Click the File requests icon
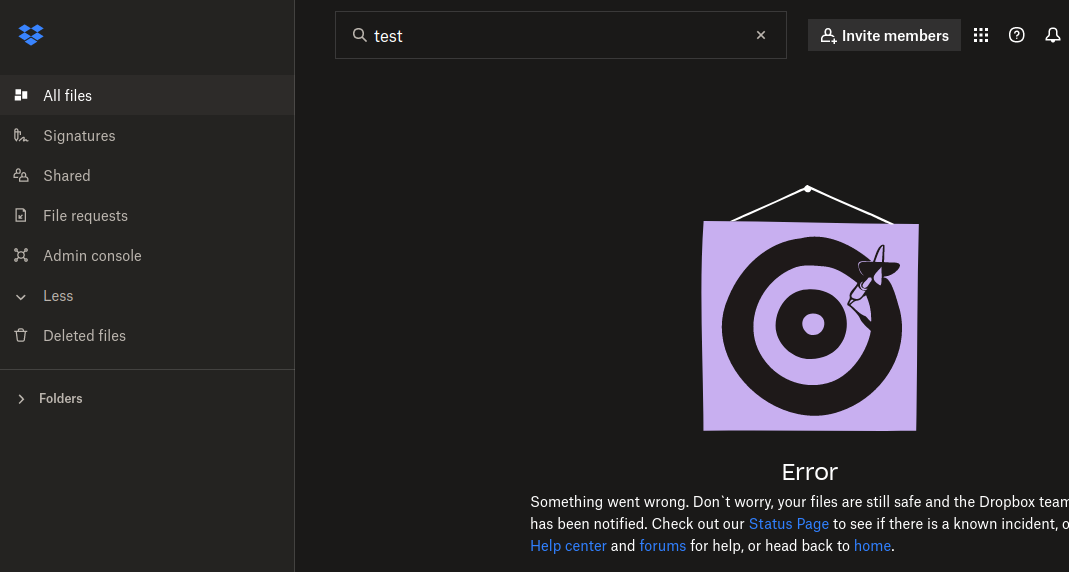Viewport: 1069px width, 572px height. (x=21, y=215)
